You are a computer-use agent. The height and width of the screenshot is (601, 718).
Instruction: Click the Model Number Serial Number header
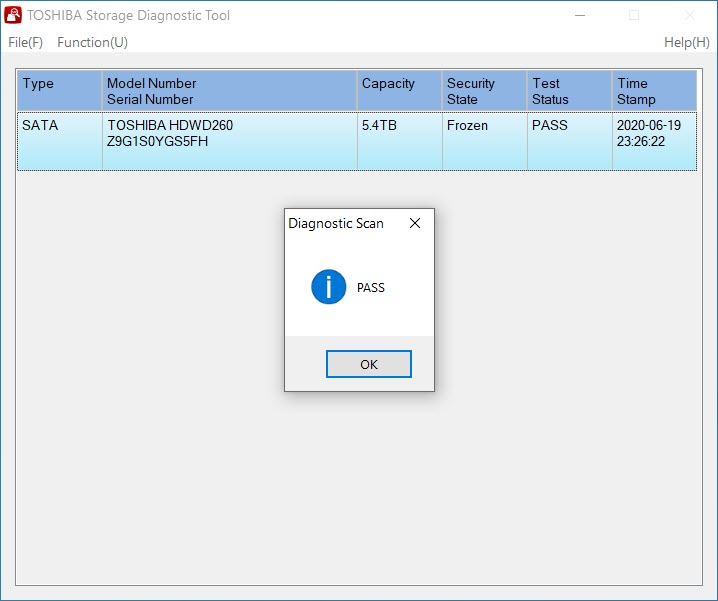pyautogui.click(x=229, y=91)
